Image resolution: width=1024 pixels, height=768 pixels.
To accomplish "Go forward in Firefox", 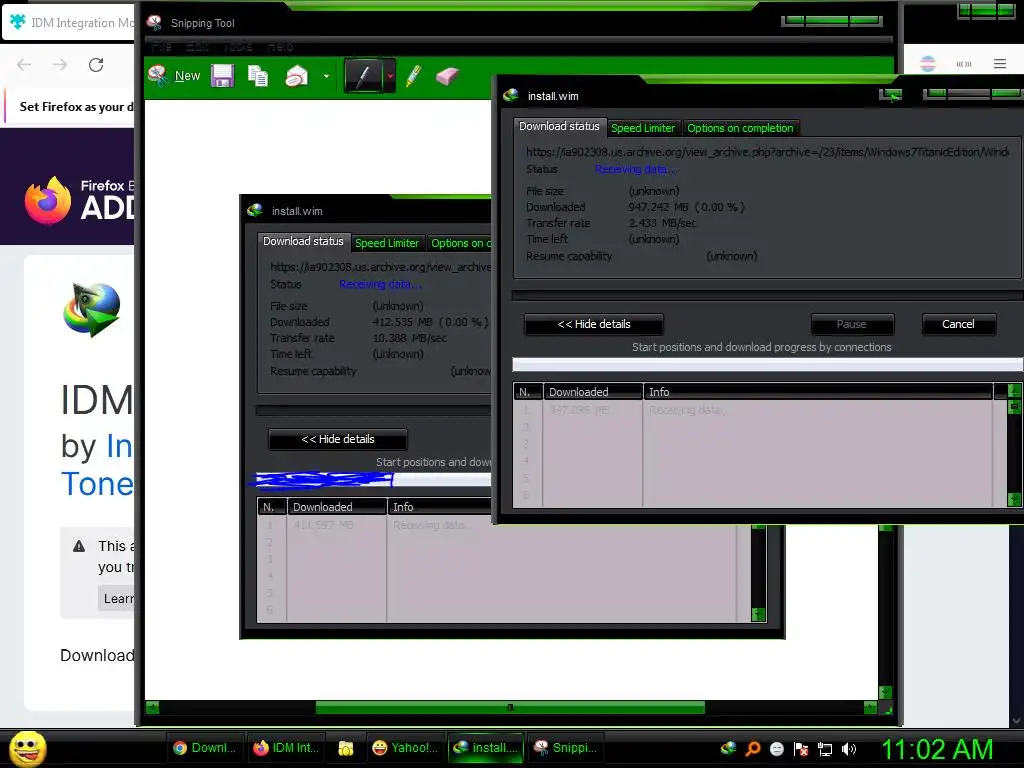I will [60, 65].
